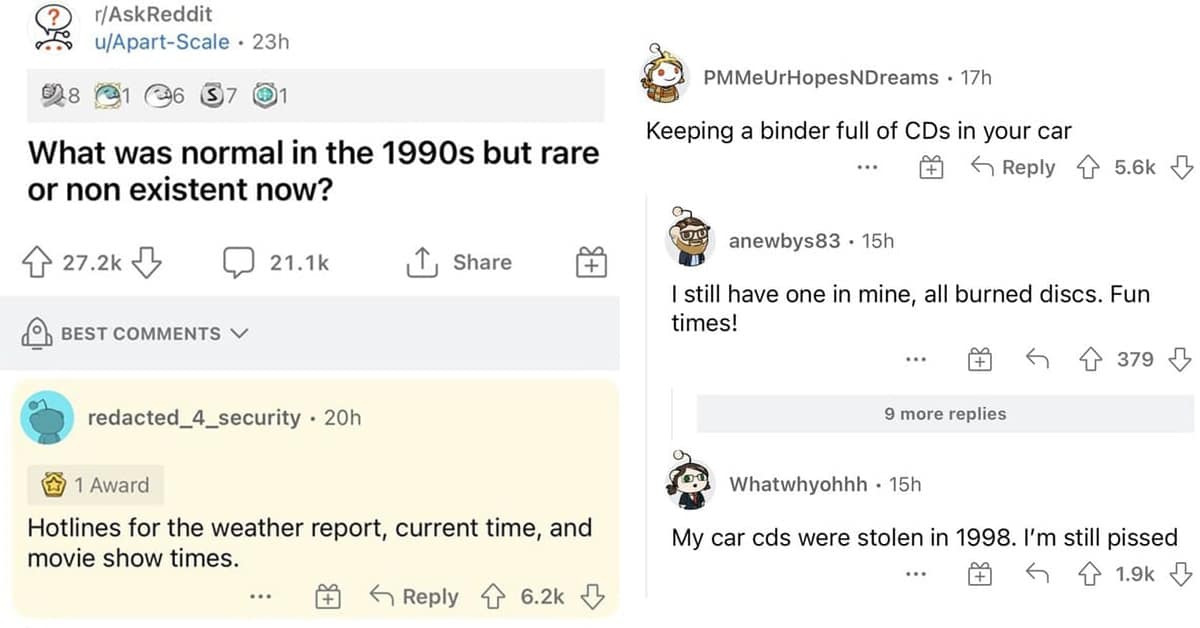Click the Share icon on the post
This screenshot has height=628, width=1200.
click(x=457, y=262)
